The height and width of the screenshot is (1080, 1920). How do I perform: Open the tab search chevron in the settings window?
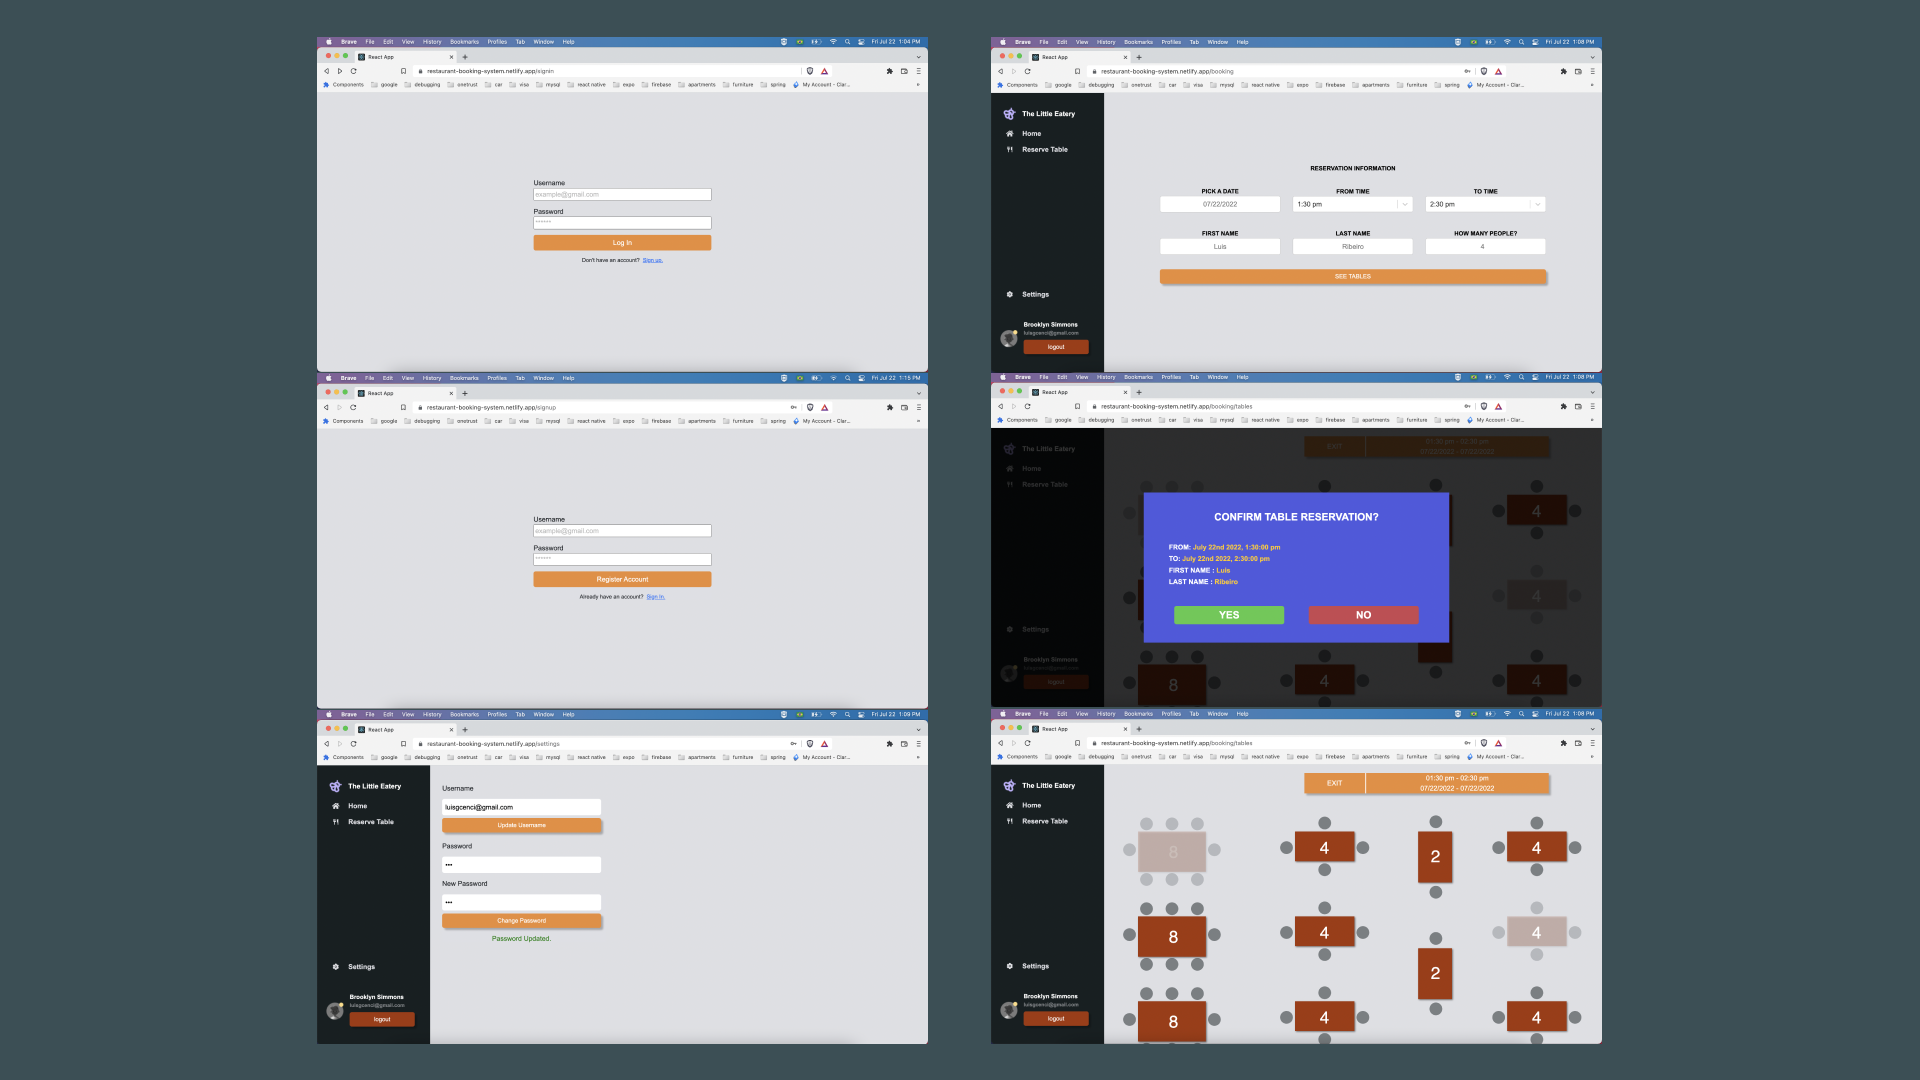click(918, 730)
